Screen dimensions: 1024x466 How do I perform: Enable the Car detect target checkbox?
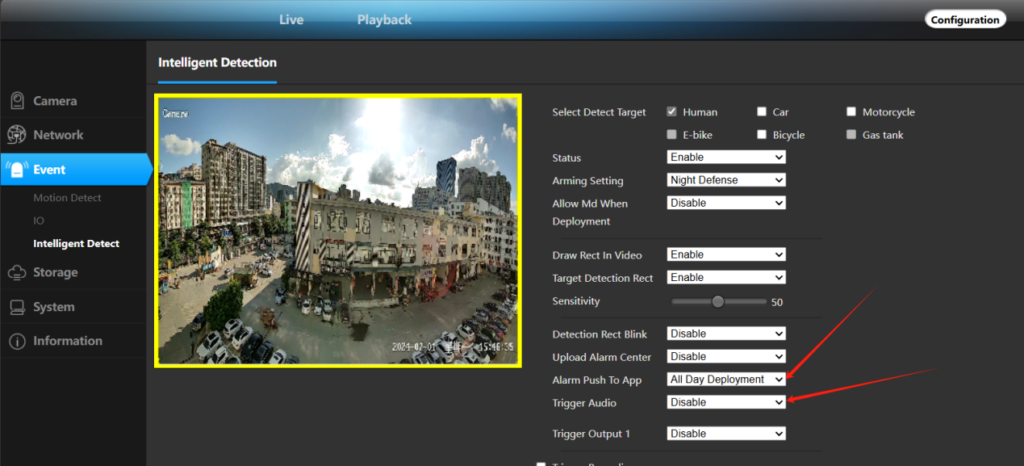coord(762,112)
